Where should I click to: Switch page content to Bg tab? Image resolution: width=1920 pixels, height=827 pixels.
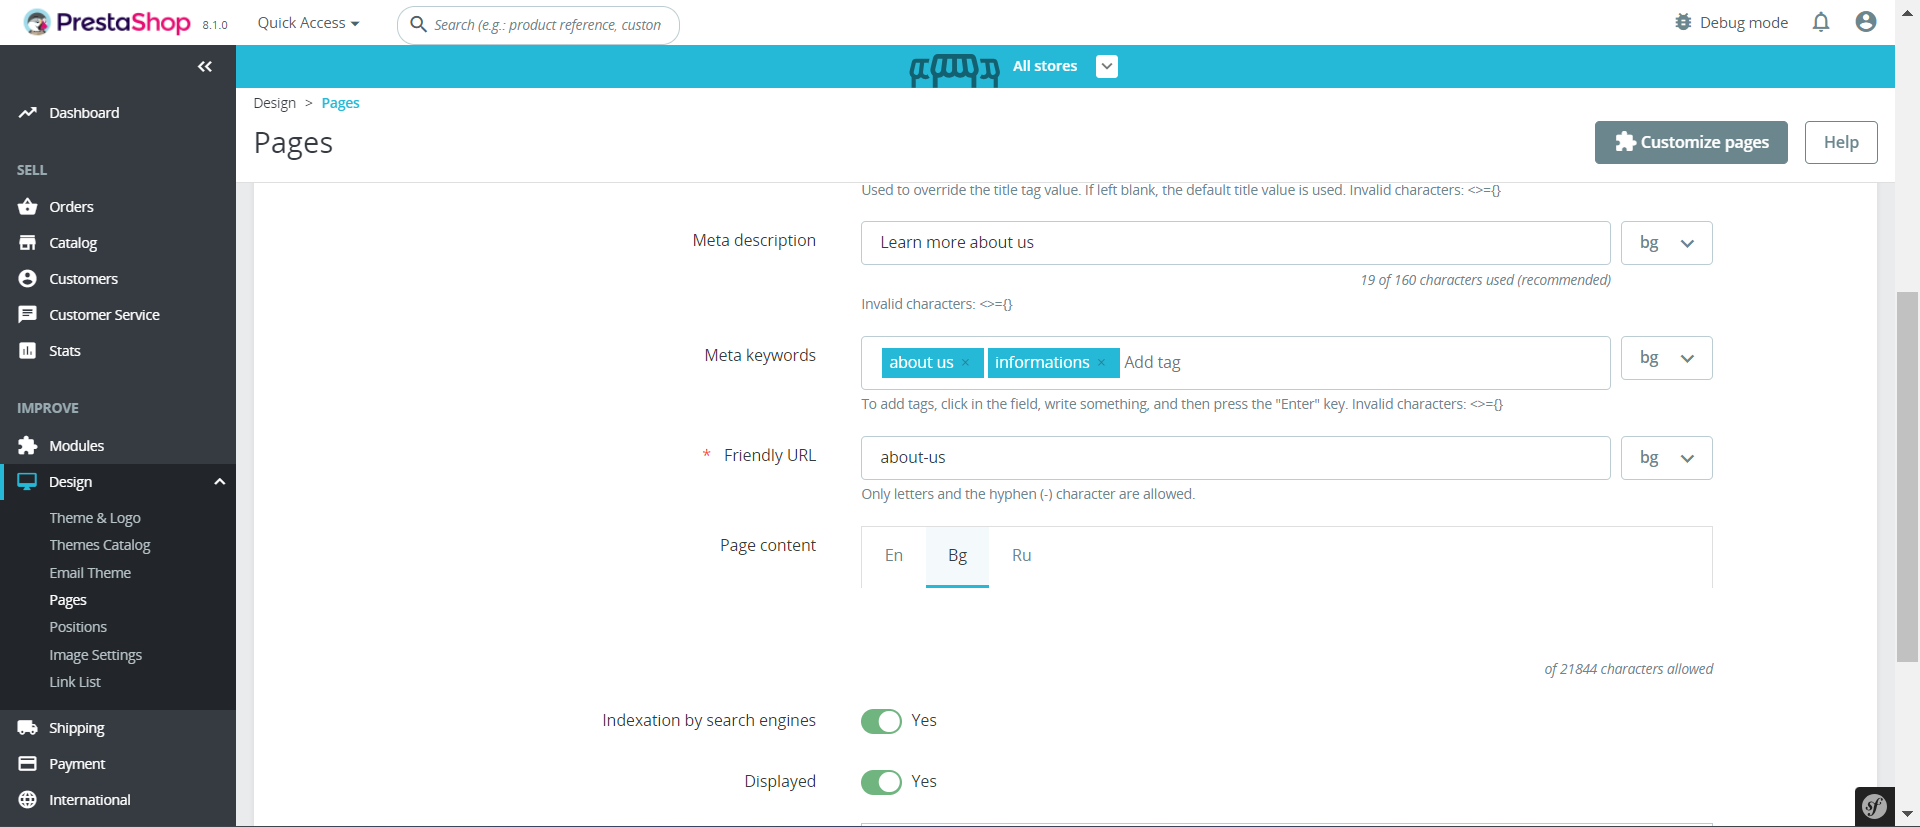pyautogui.click(x=957, y=556)
